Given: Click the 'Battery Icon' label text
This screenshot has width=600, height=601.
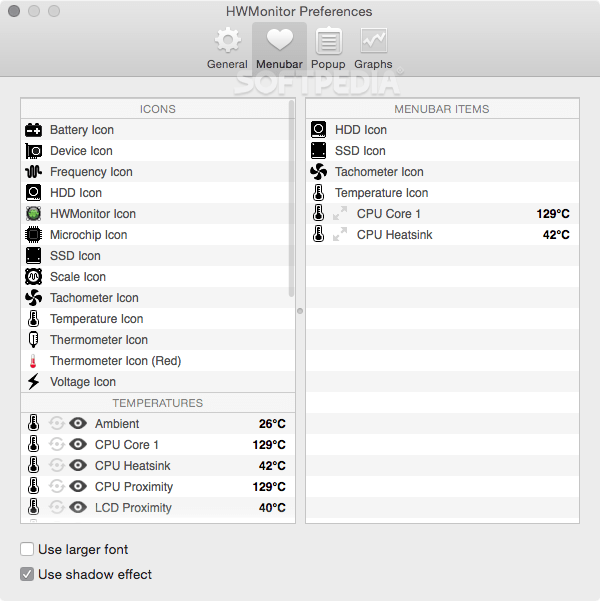Looking at the screenshot, I should point(82,130).
